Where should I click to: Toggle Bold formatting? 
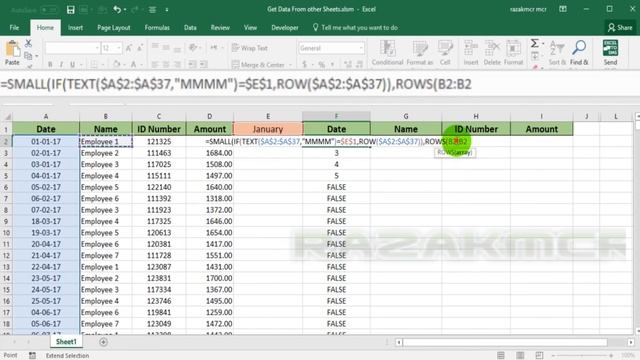coord(50,64)
